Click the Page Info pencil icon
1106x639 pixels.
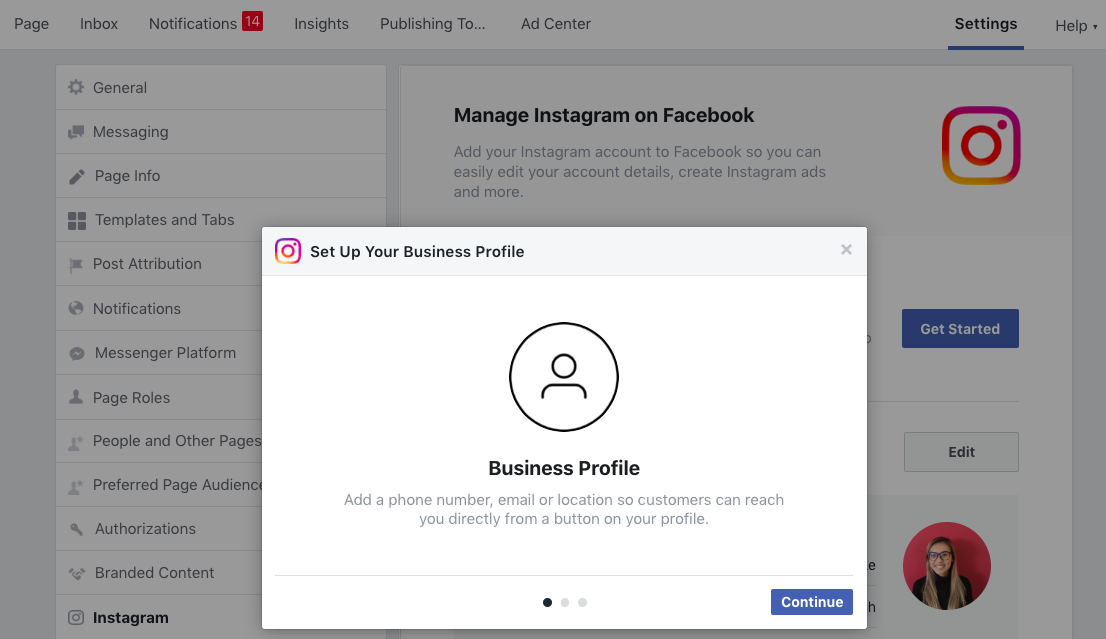pos(76,176)
